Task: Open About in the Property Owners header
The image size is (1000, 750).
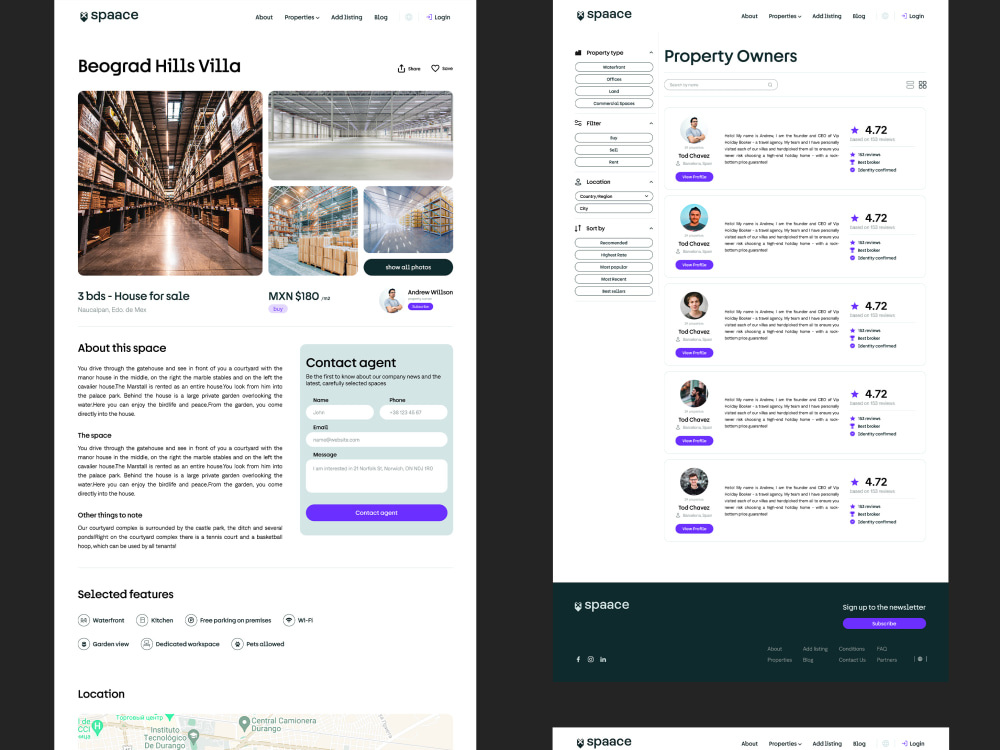Action: (x=749, y=16)
